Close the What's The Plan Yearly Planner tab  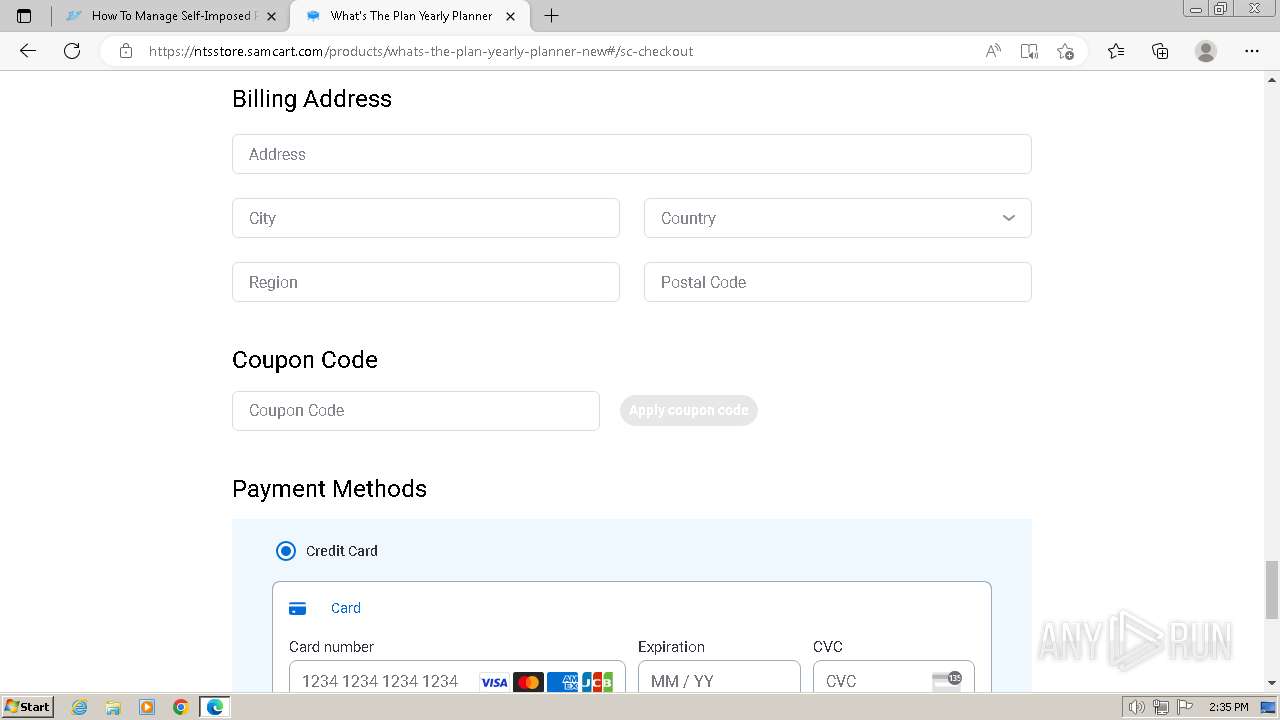click(510, 16)
